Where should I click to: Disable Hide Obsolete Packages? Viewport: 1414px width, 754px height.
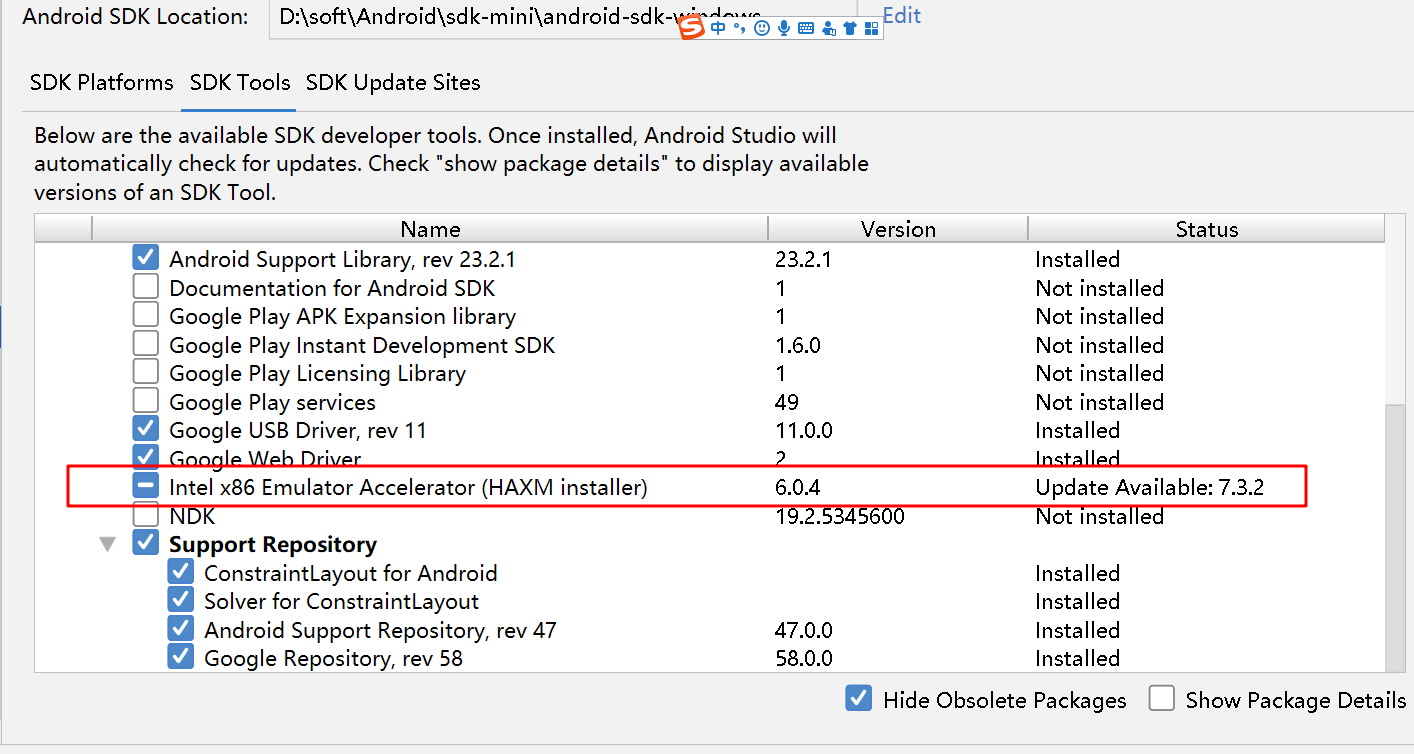tap(858, 698)
